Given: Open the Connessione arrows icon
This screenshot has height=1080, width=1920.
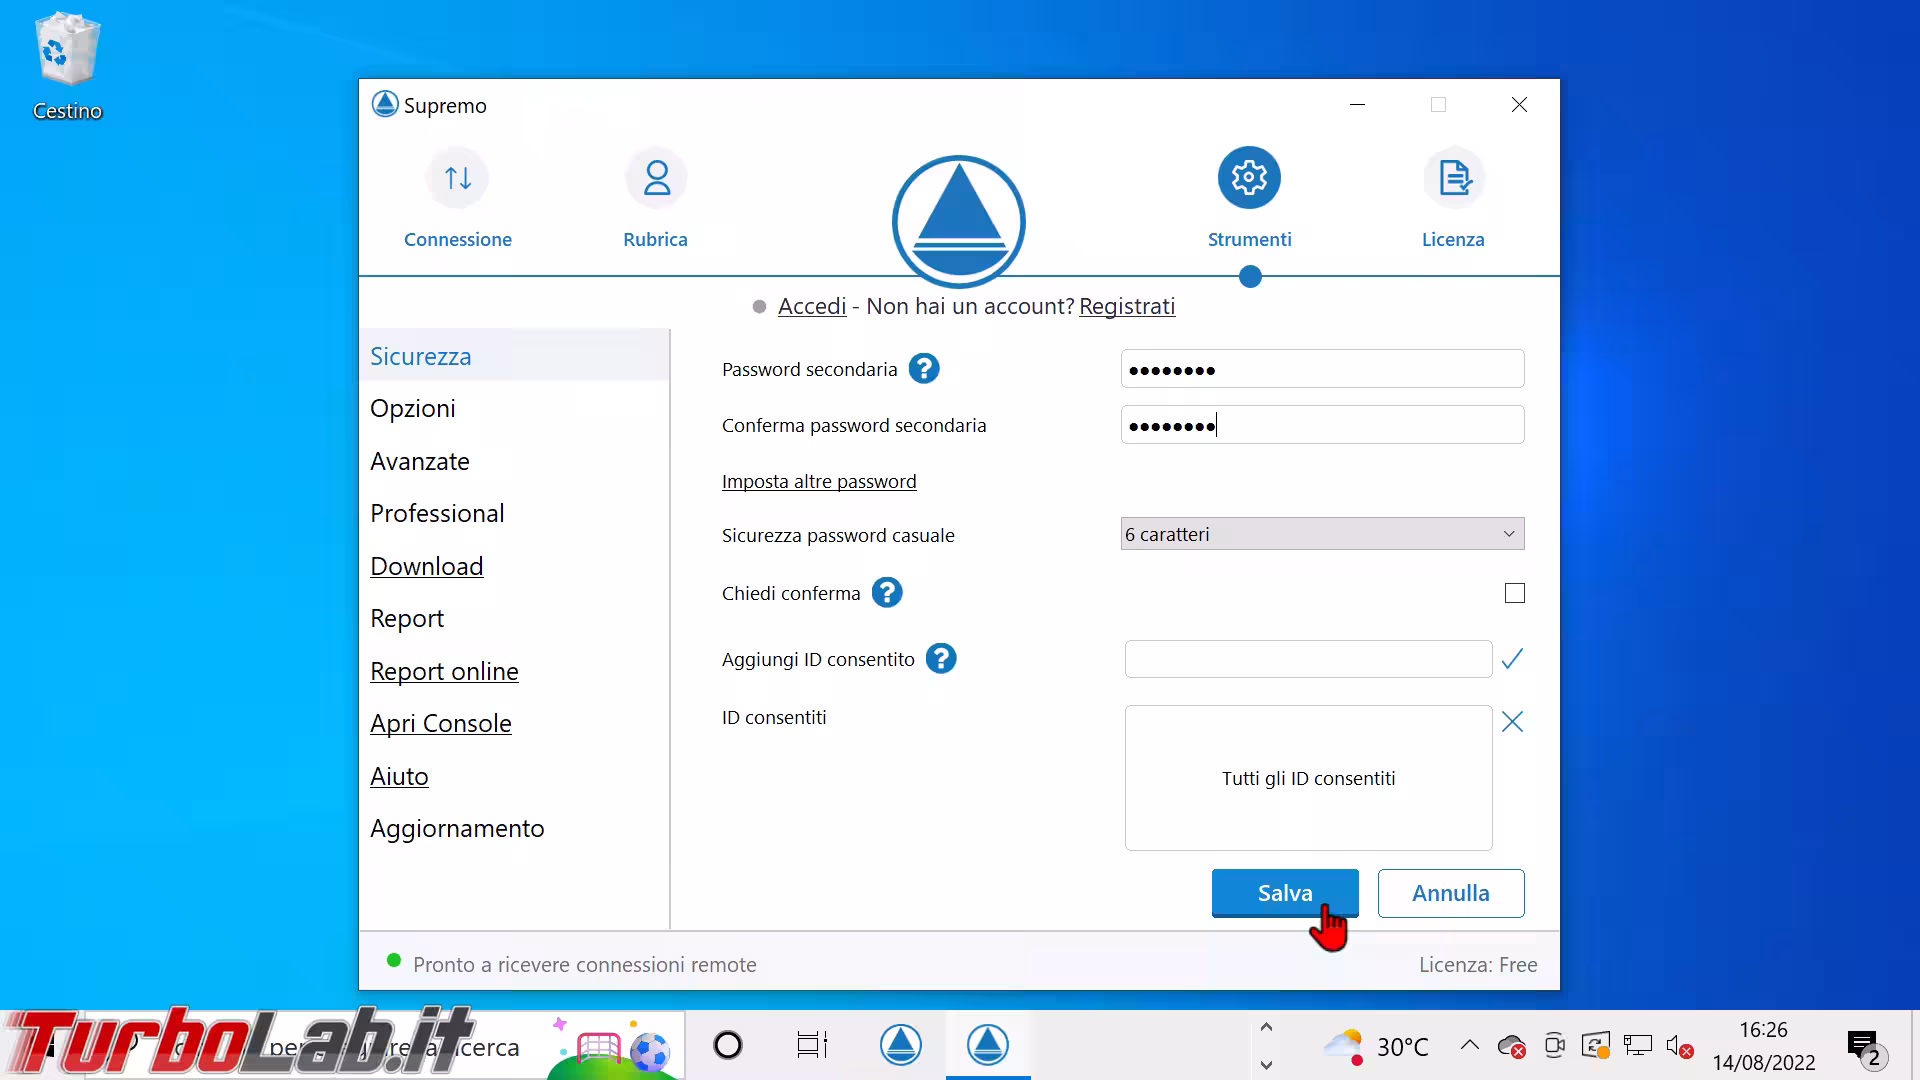Looking at the screenshot, I should coord(458,179).
